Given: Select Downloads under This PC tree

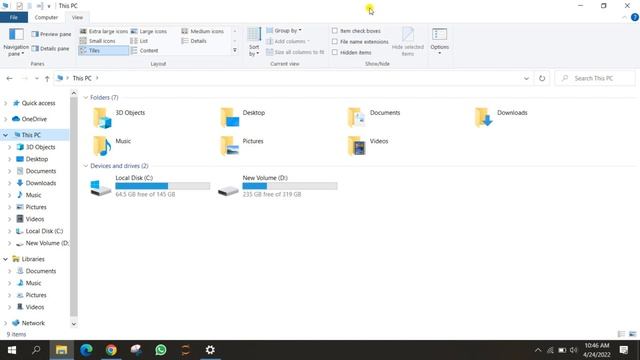Looking at the screenshot, I should click(40, 183).
